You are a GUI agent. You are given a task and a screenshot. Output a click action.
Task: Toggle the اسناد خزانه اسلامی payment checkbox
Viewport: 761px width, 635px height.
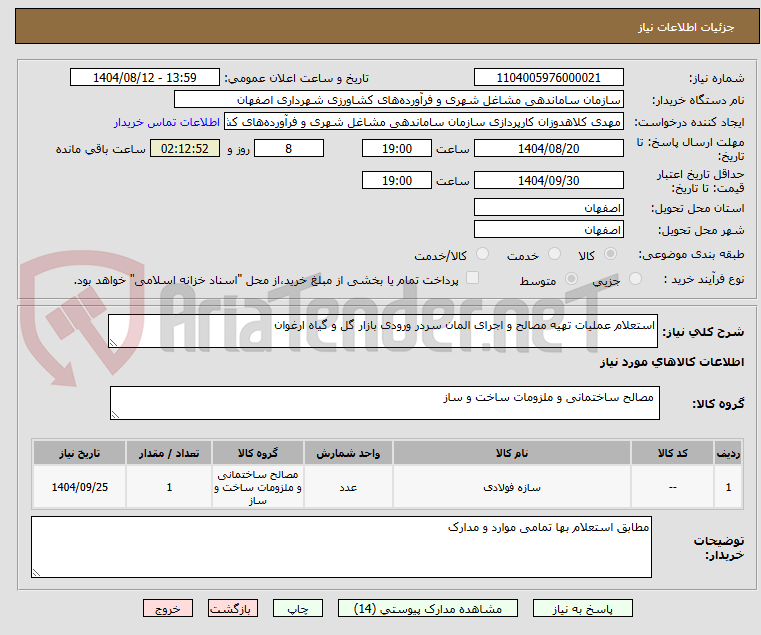pyautogui.click(x=472, y=278)
